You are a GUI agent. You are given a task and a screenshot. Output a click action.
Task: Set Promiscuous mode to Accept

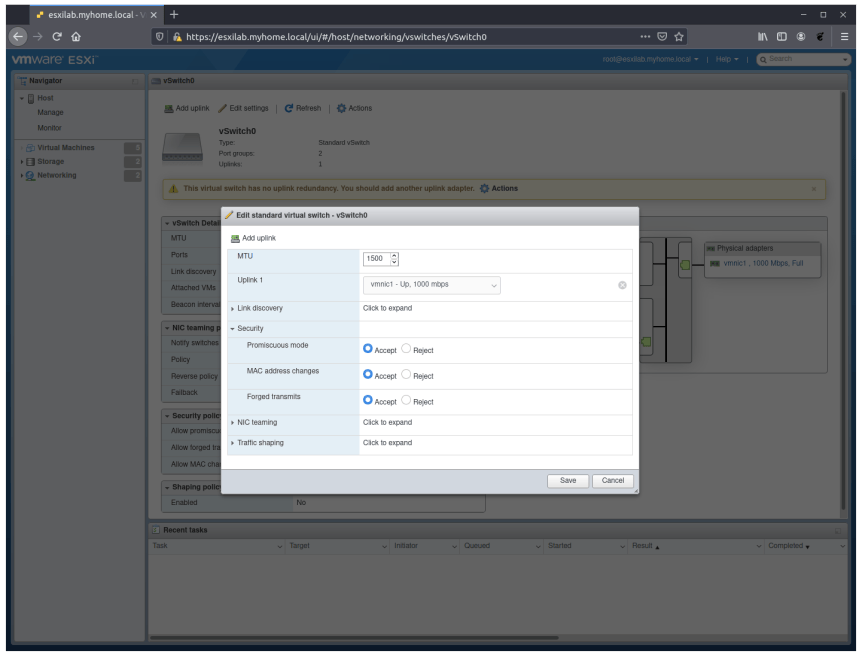(368, 349)
